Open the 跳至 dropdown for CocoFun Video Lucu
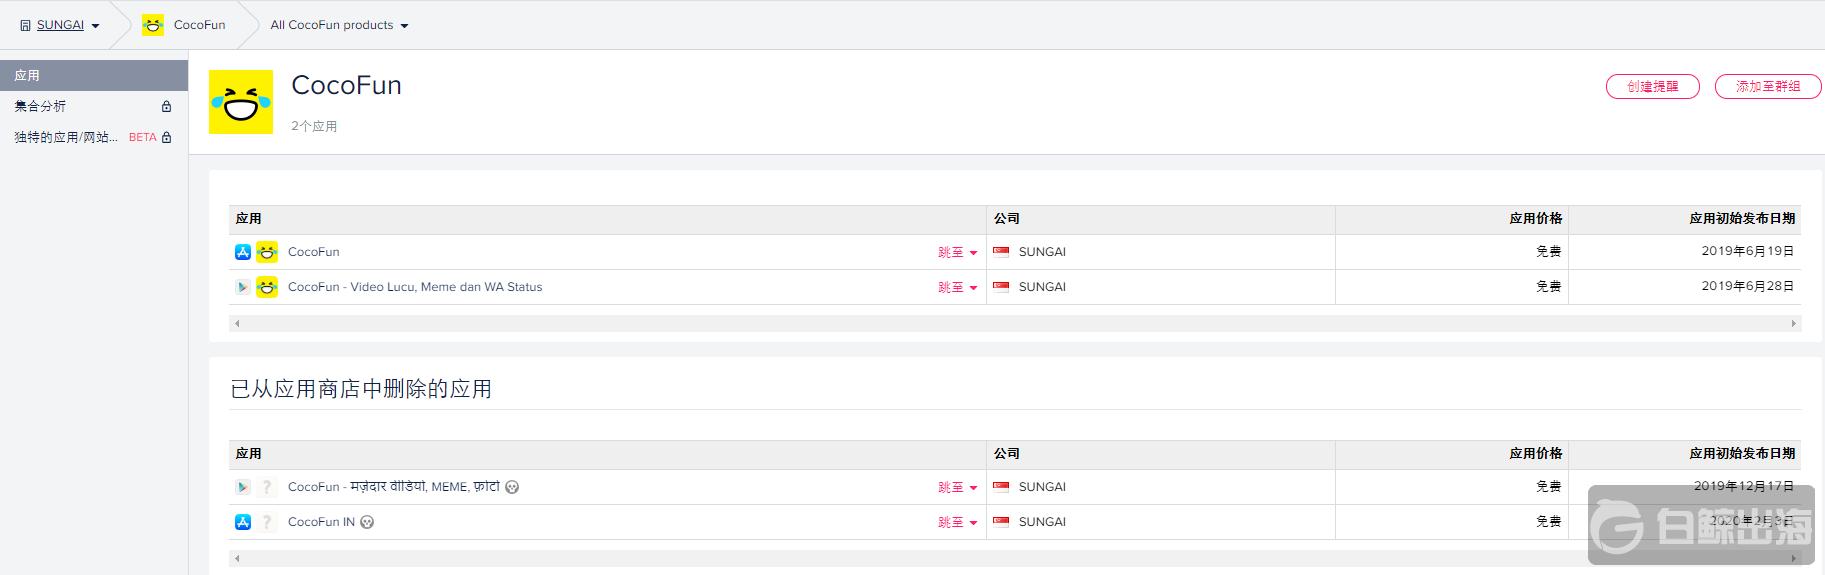 [x=957, y=287]
